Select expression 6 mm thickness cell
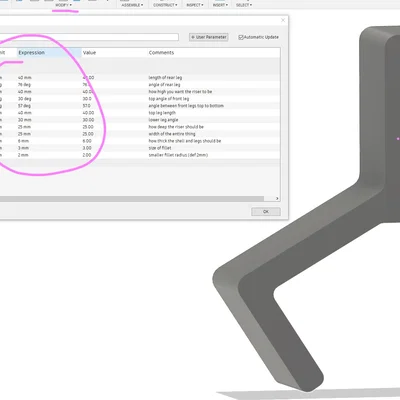 pos(23,141)
